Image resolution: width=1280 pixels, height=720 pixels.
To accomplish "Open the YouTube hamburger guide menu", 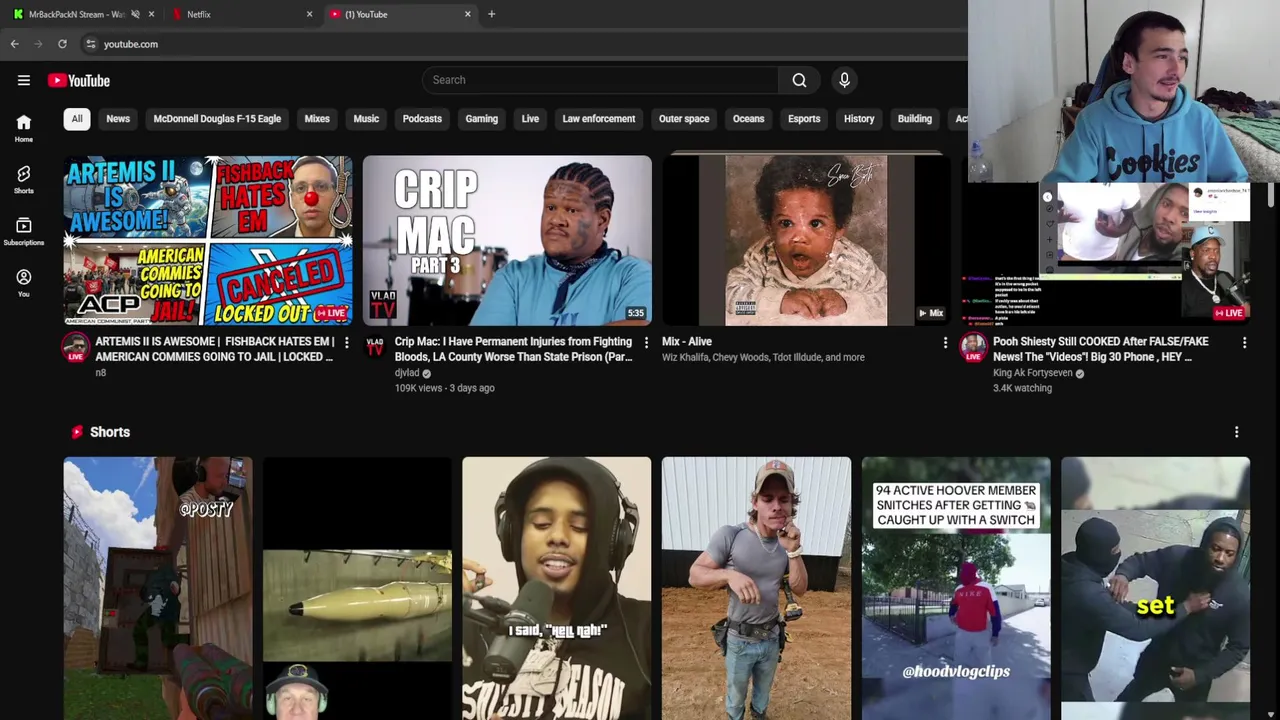I will (x=24, y=81).
